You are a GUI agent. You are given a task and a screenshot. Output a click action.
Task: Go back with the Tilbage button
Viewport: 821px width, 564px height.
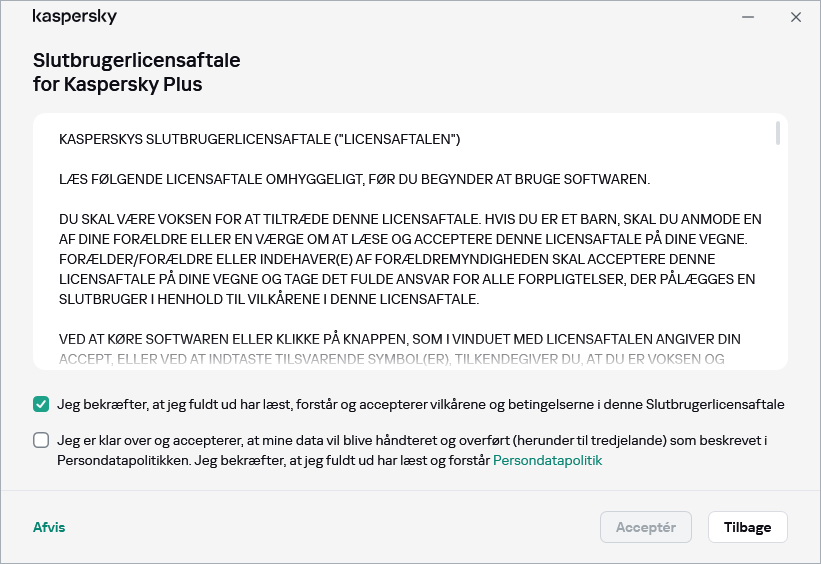(747, 527)
